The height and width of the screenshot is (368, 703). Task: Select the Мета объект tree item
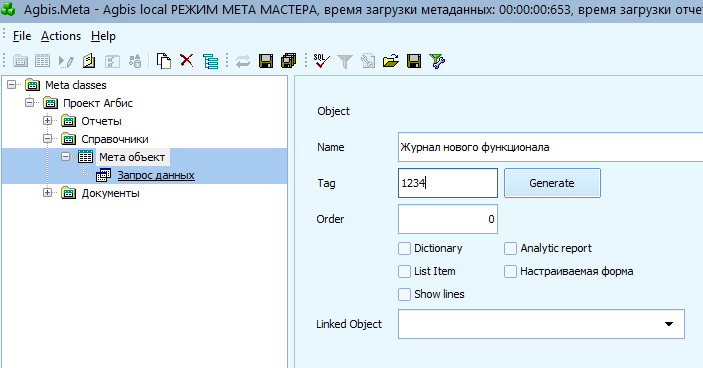(x=132, y=157)
